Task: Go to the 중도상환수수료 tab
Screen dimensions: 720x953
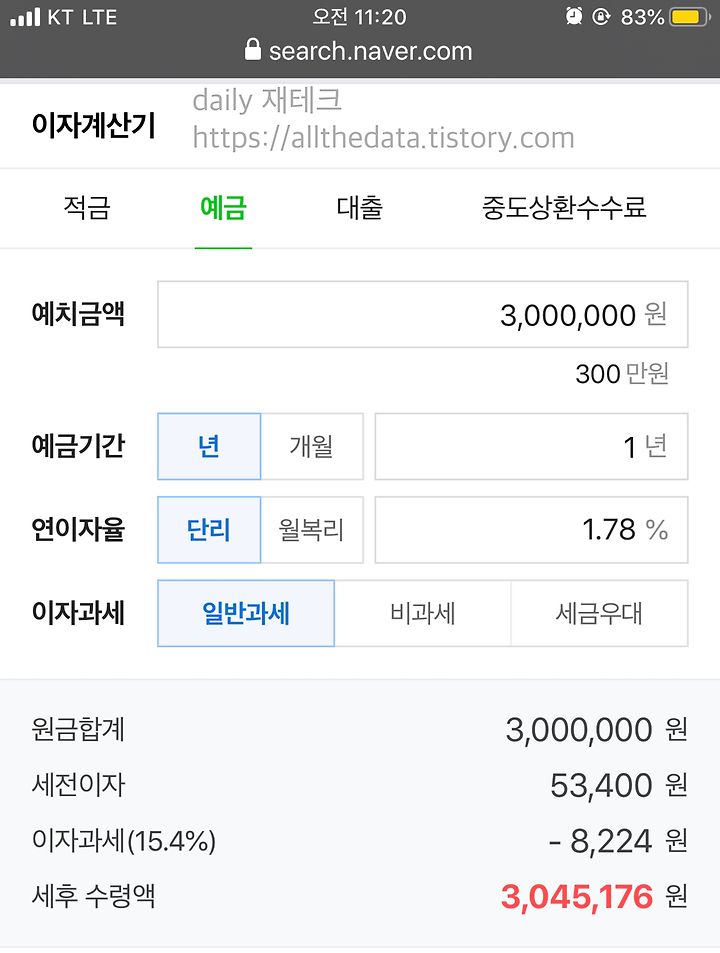Action: [564, 208]
